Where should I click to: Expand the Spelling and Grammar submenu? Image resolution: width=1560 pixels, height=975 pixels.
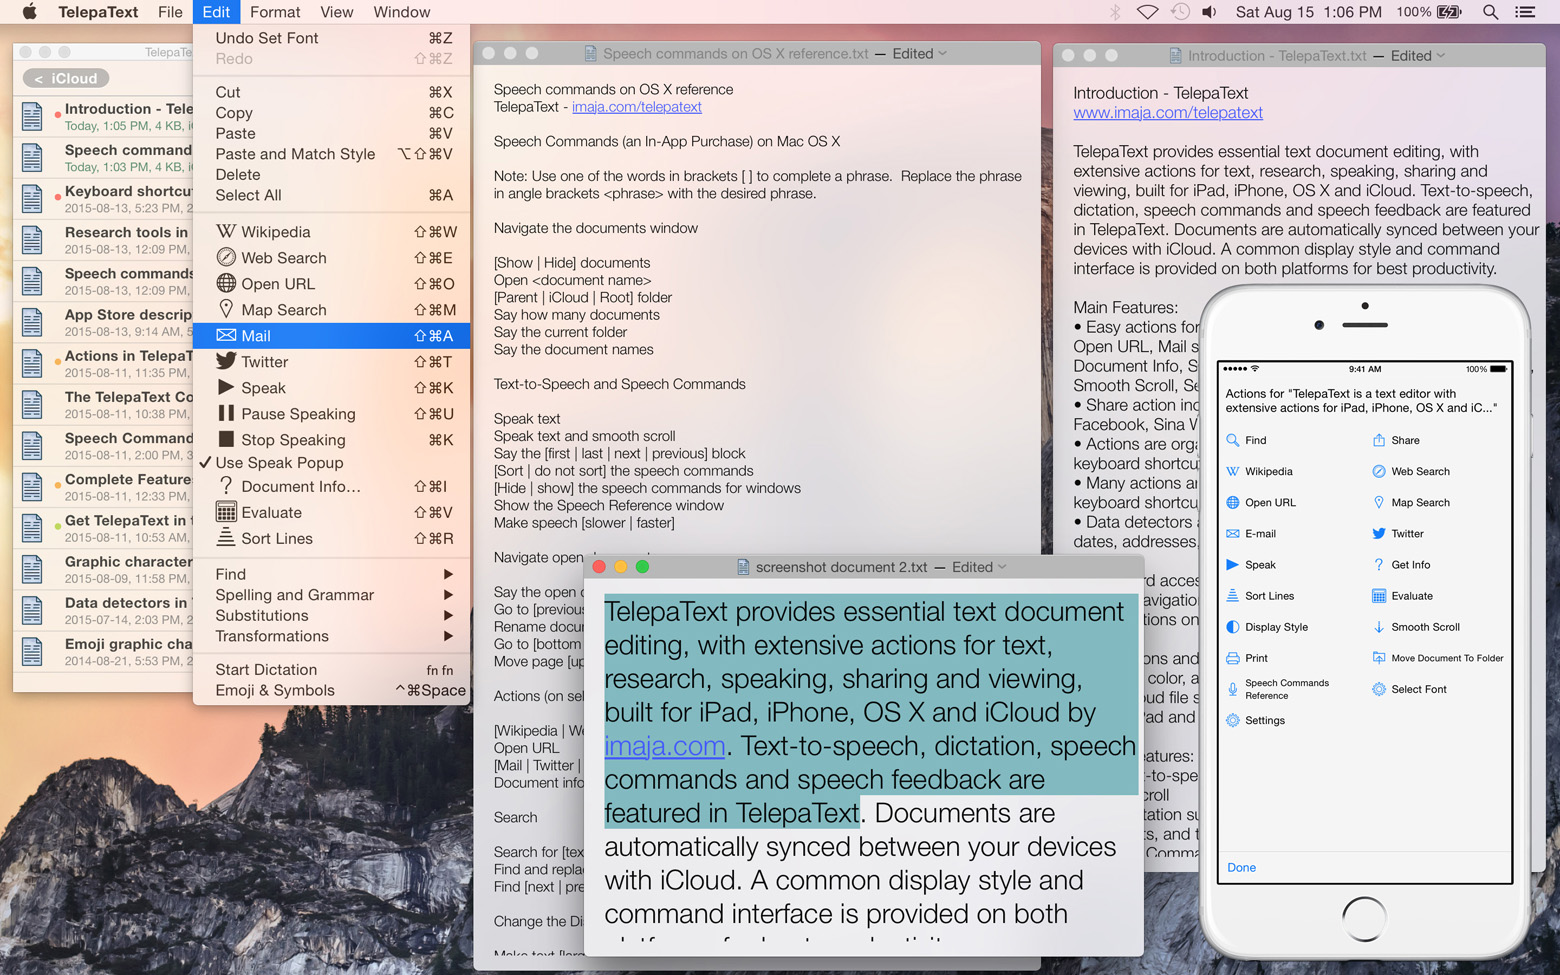click(x=331, y=595)
